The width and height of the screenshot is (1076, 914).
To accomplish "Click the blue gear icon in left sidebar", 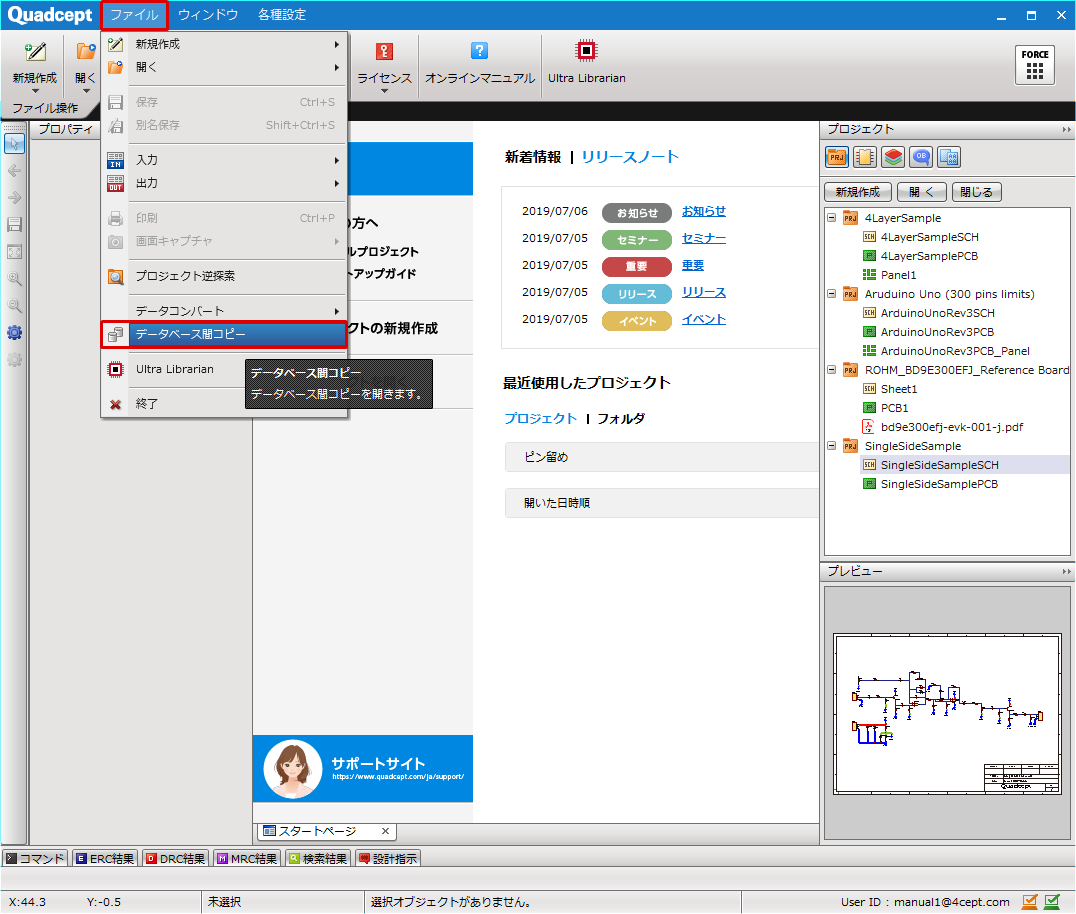I will (14, 333).
